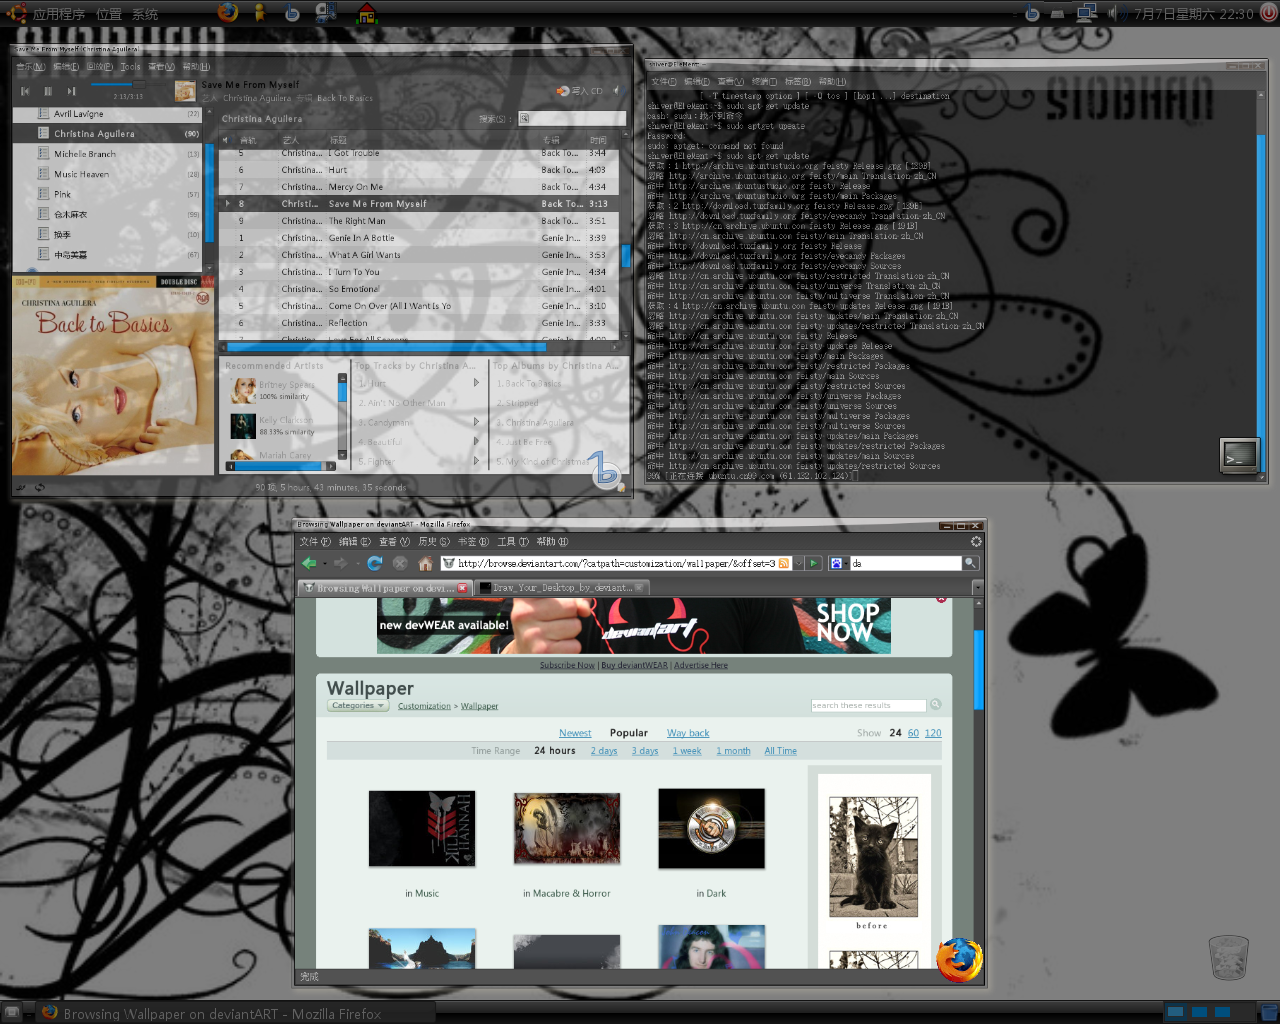Toggle shuffle icon in Banshee status bar

(22, 487)
